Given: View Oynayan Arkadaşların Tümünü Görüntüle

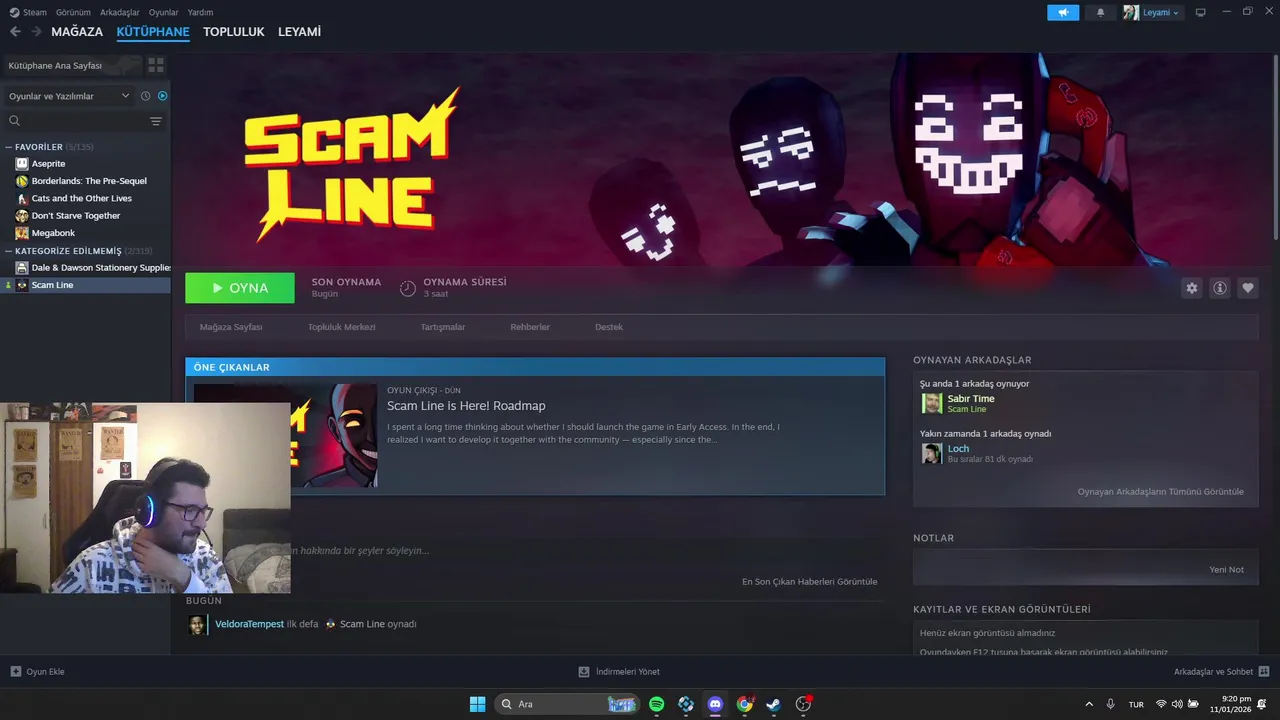Looking at the screenshot, I should coord(1160,492).
